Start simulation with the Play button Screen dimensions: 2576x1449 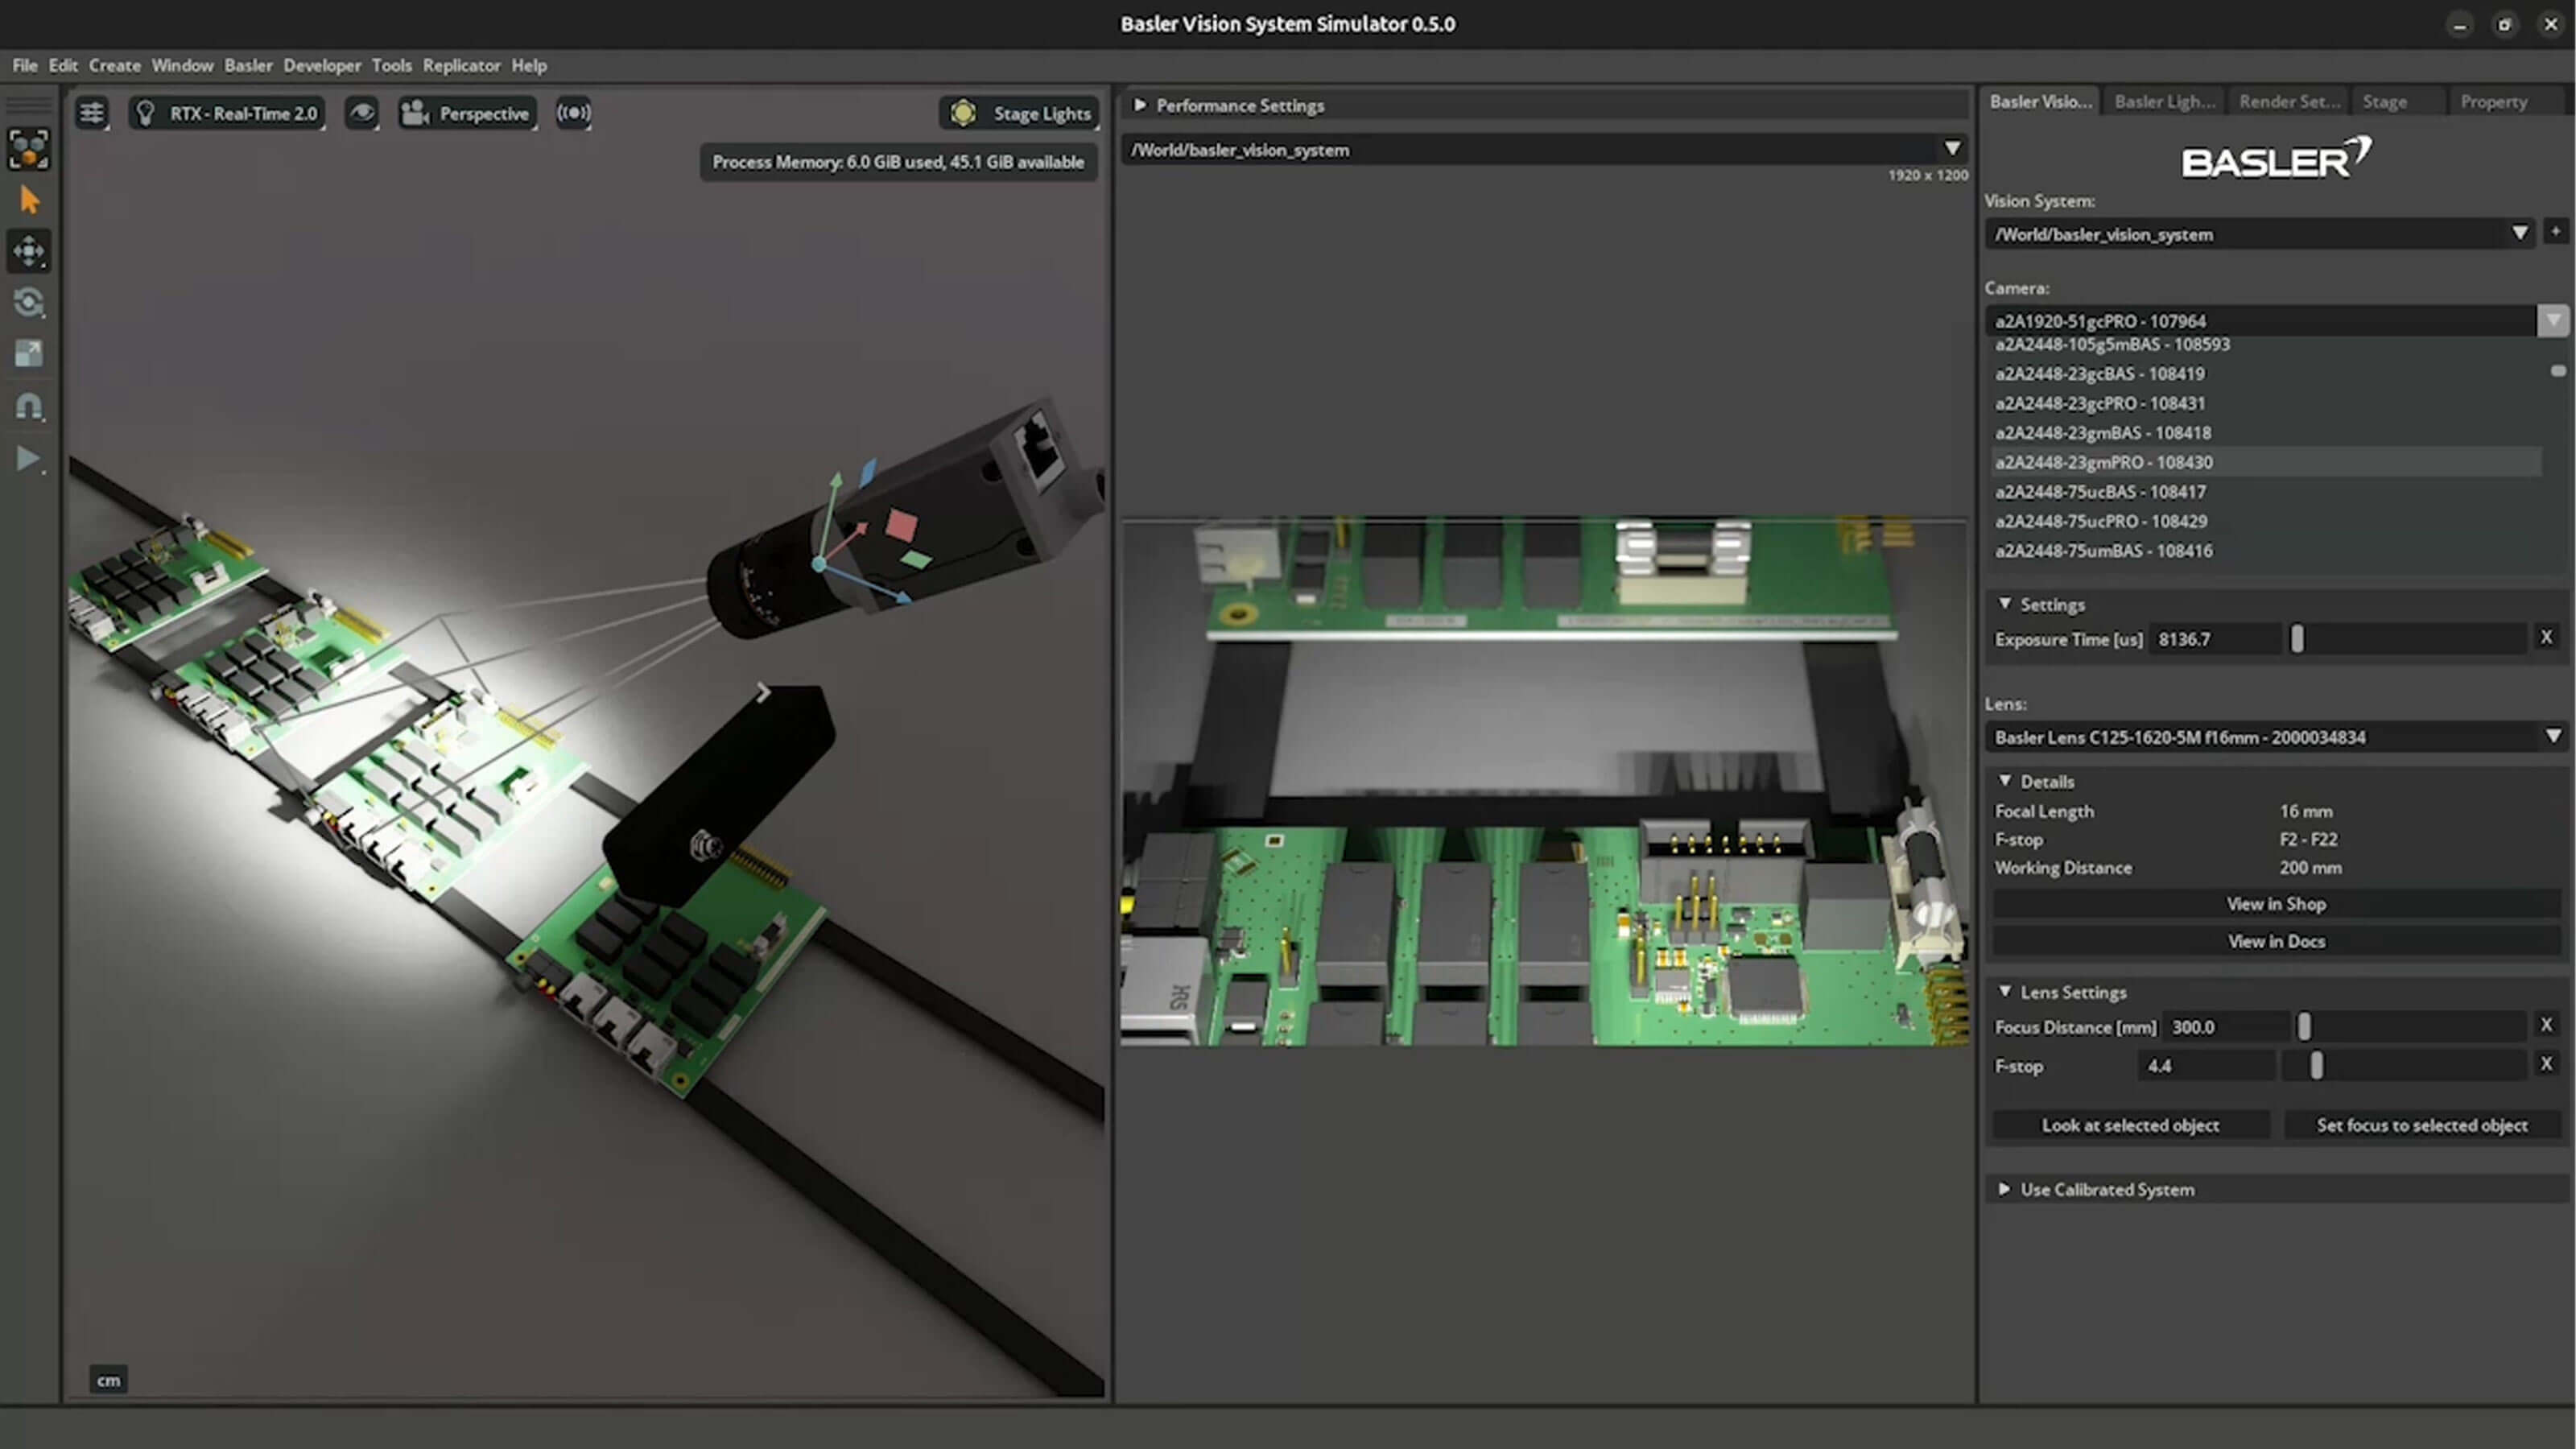click(x=29, y=458)
